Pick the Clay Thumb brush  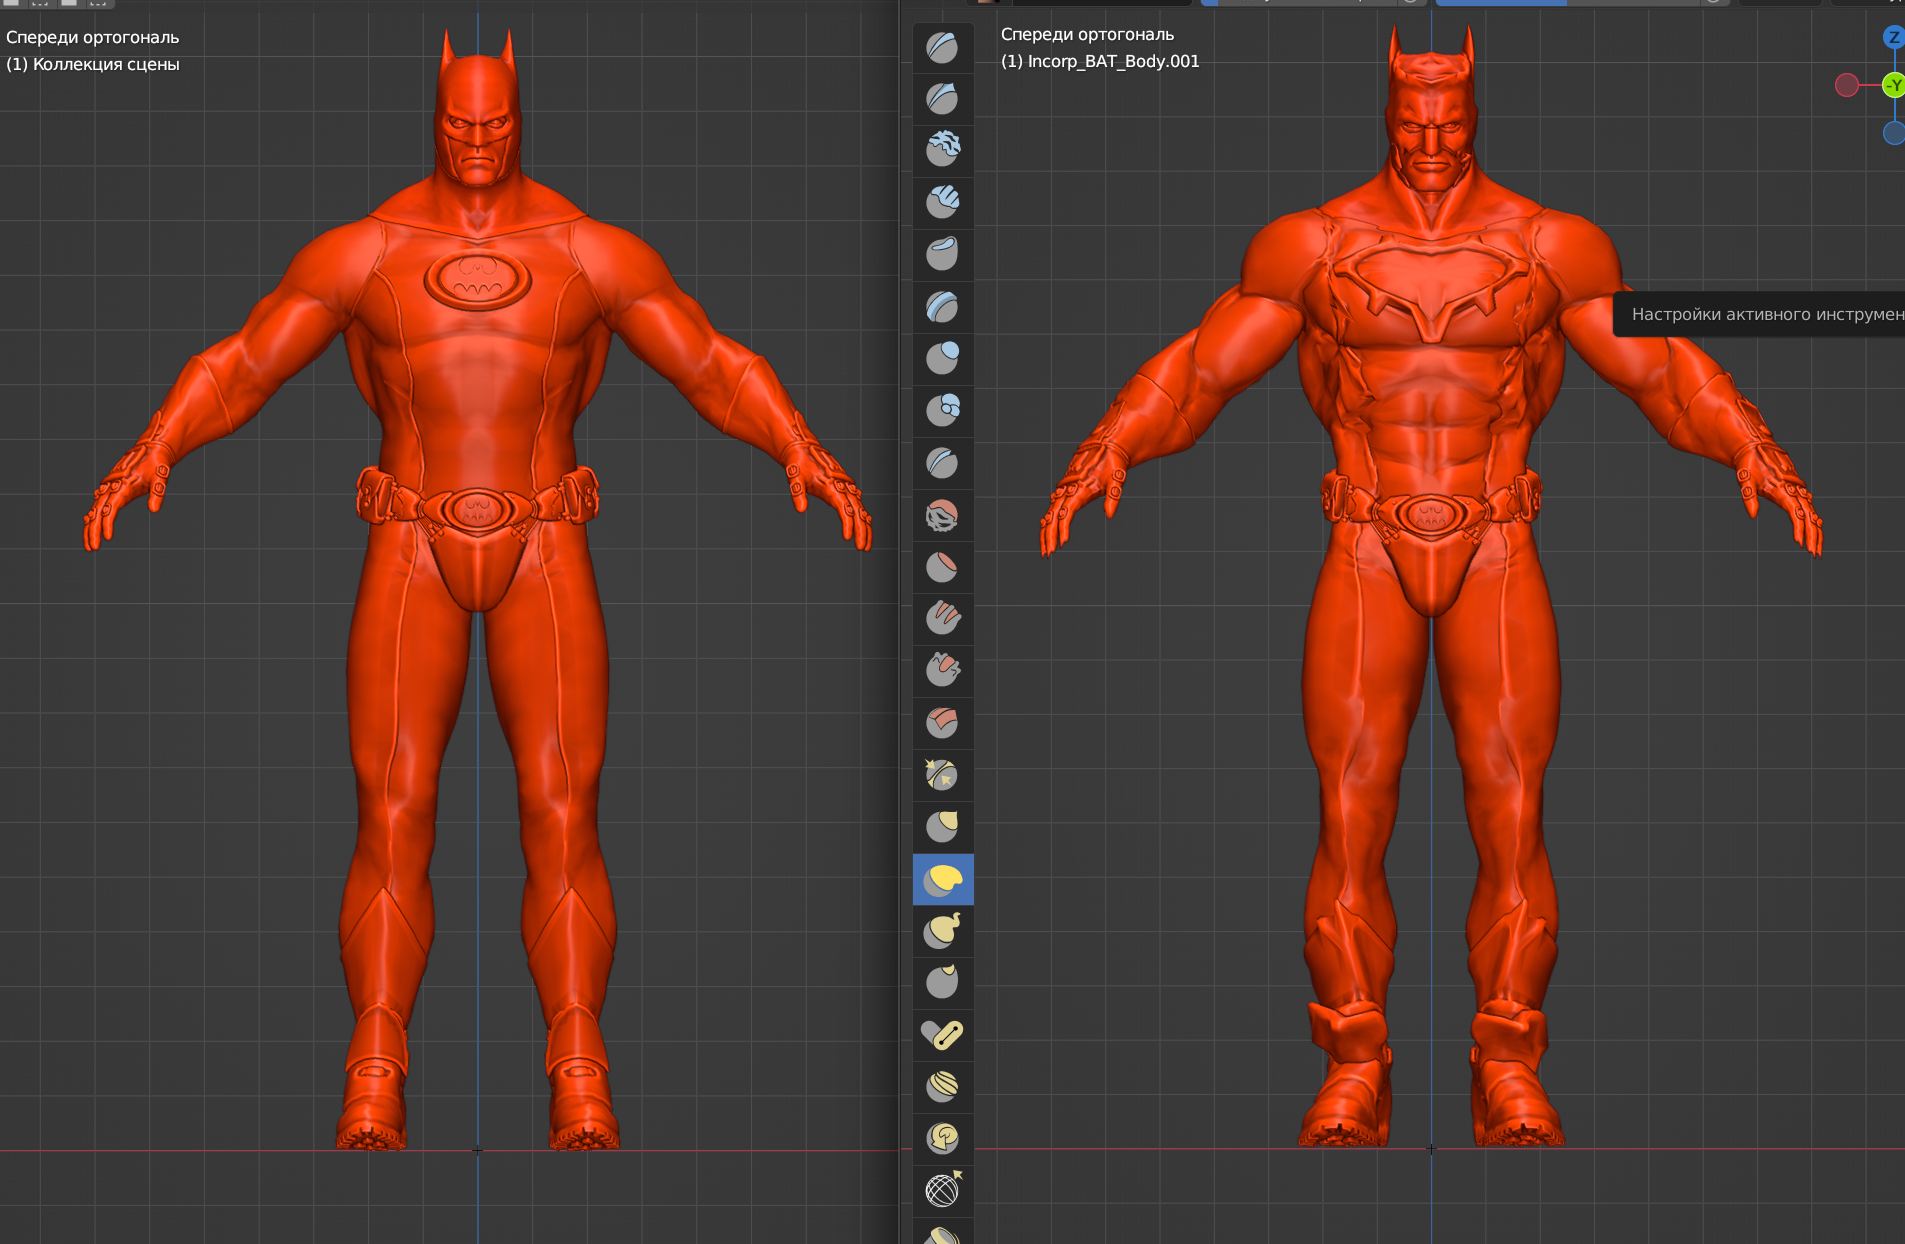click(943, 255)
